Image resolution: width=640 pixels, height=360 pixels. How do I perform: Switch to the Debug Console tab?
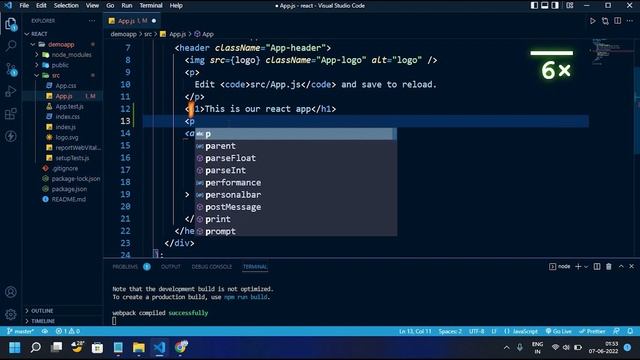pos(211,267)
